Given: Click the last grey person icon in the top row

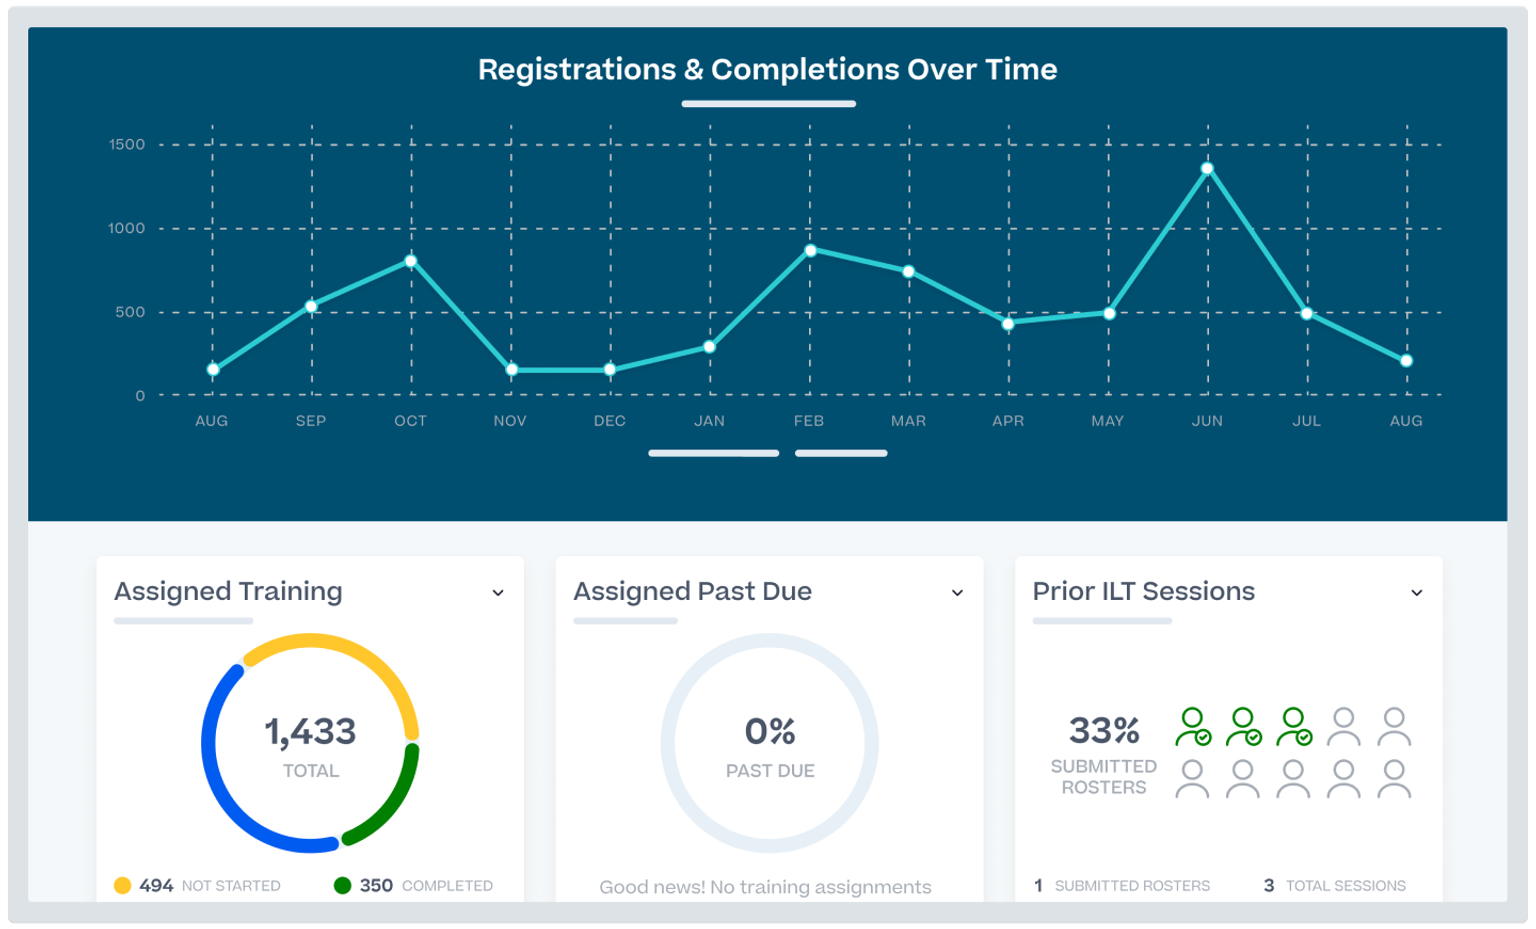Looking at the screenshot, I should [1394, 727].
